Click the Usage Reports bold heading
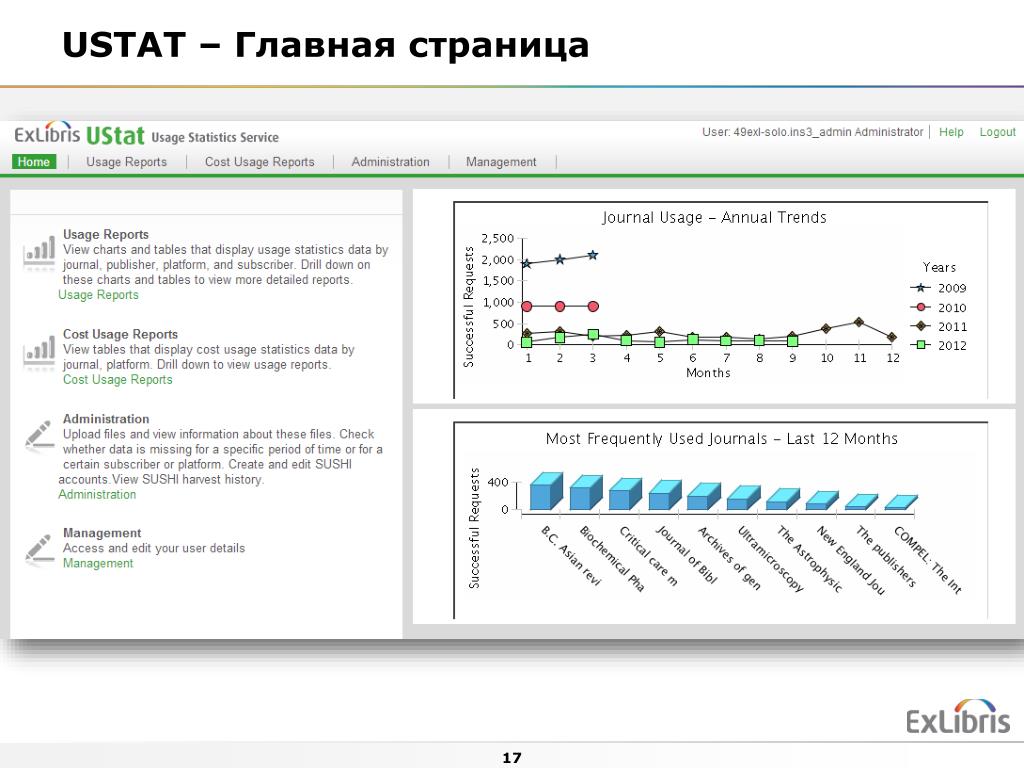Screen dimensions: 1024x768 pos(106,234)
